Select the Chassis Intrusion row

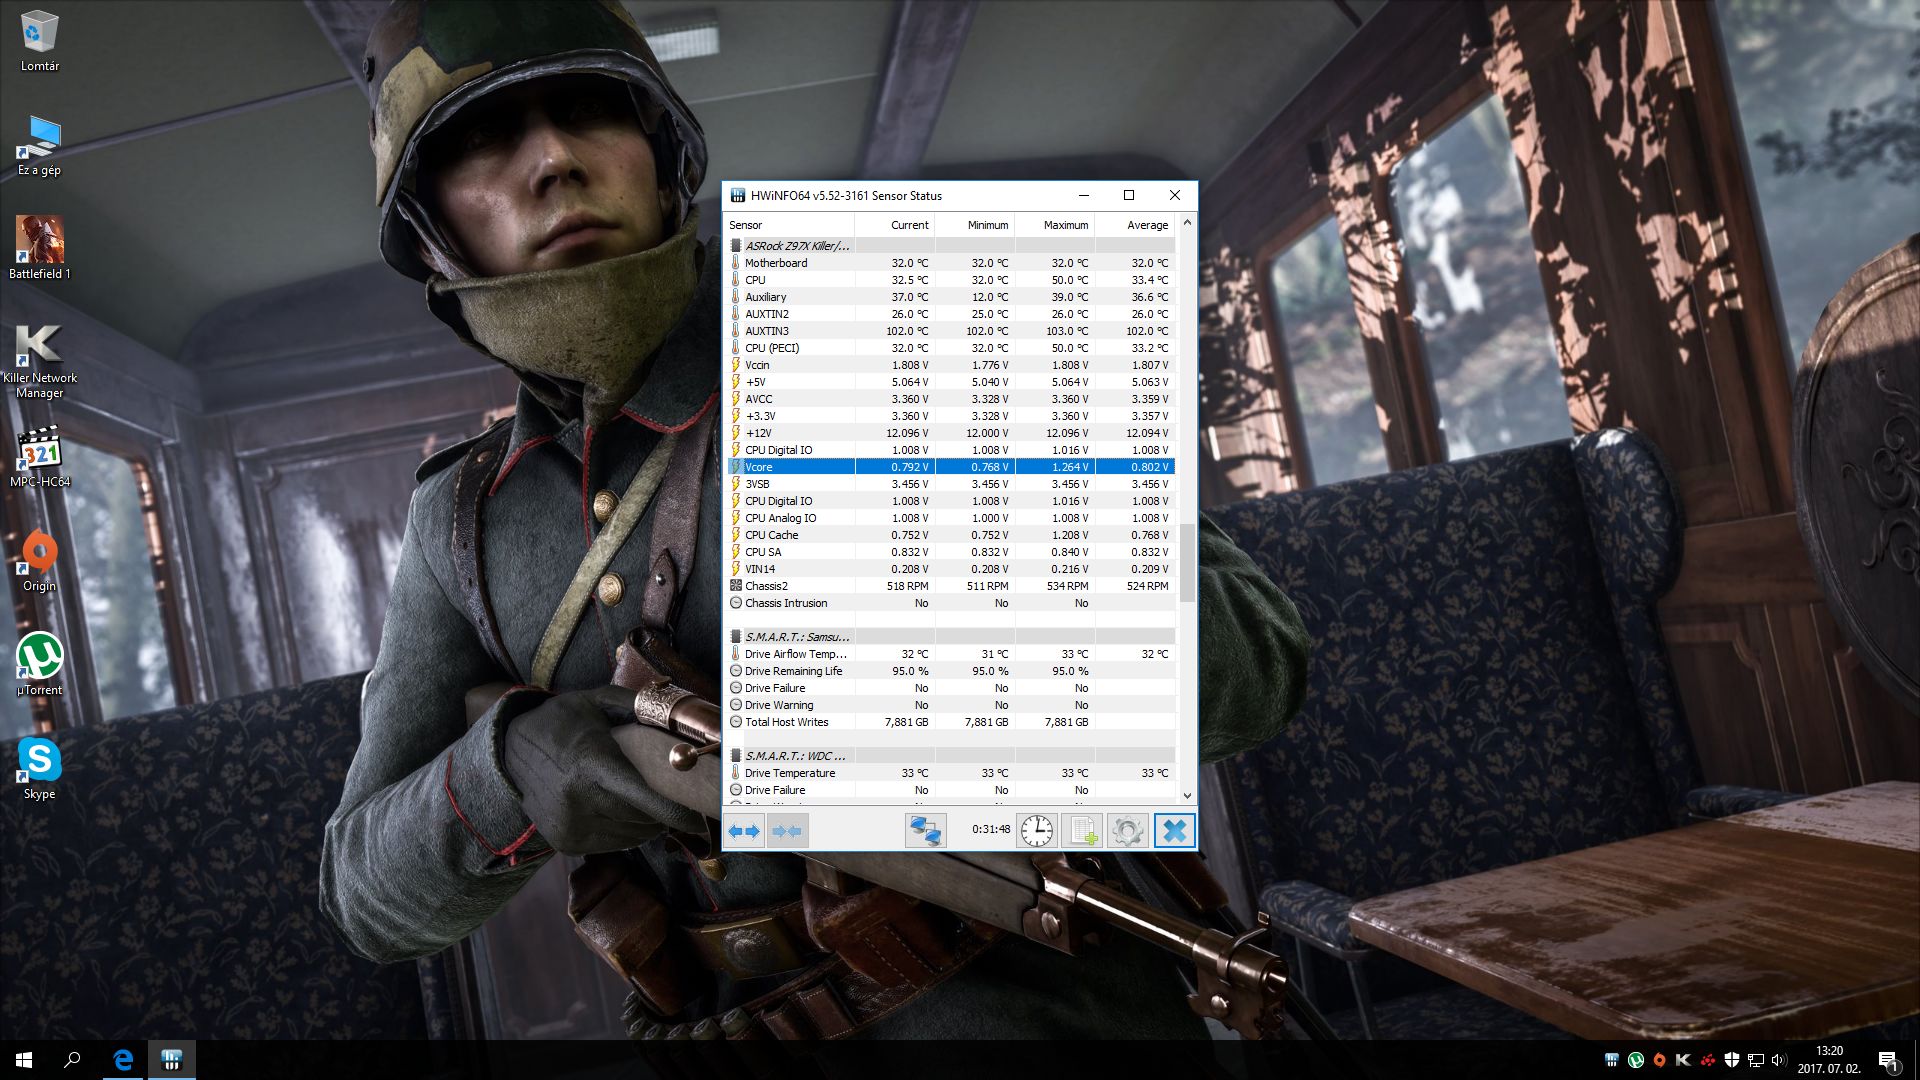pos(950,603)
